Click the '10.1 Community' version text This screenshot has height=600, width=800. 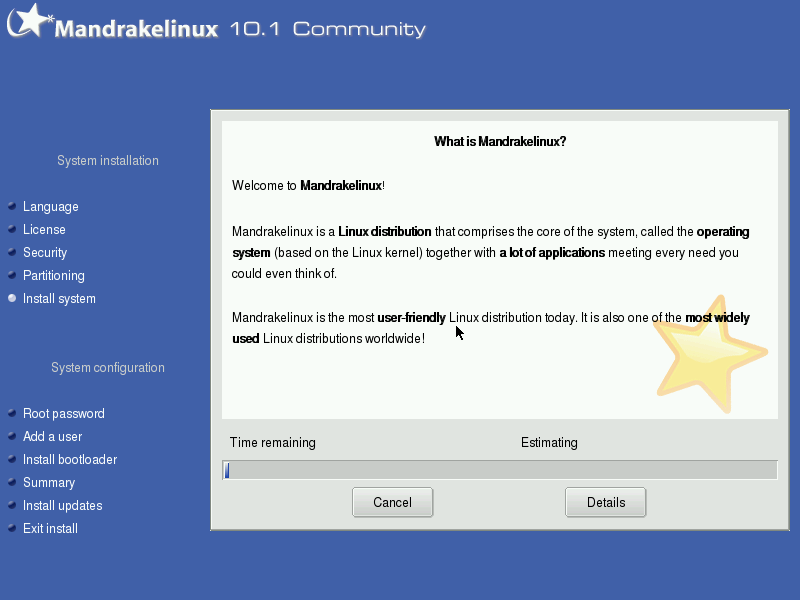coord(328,29)
